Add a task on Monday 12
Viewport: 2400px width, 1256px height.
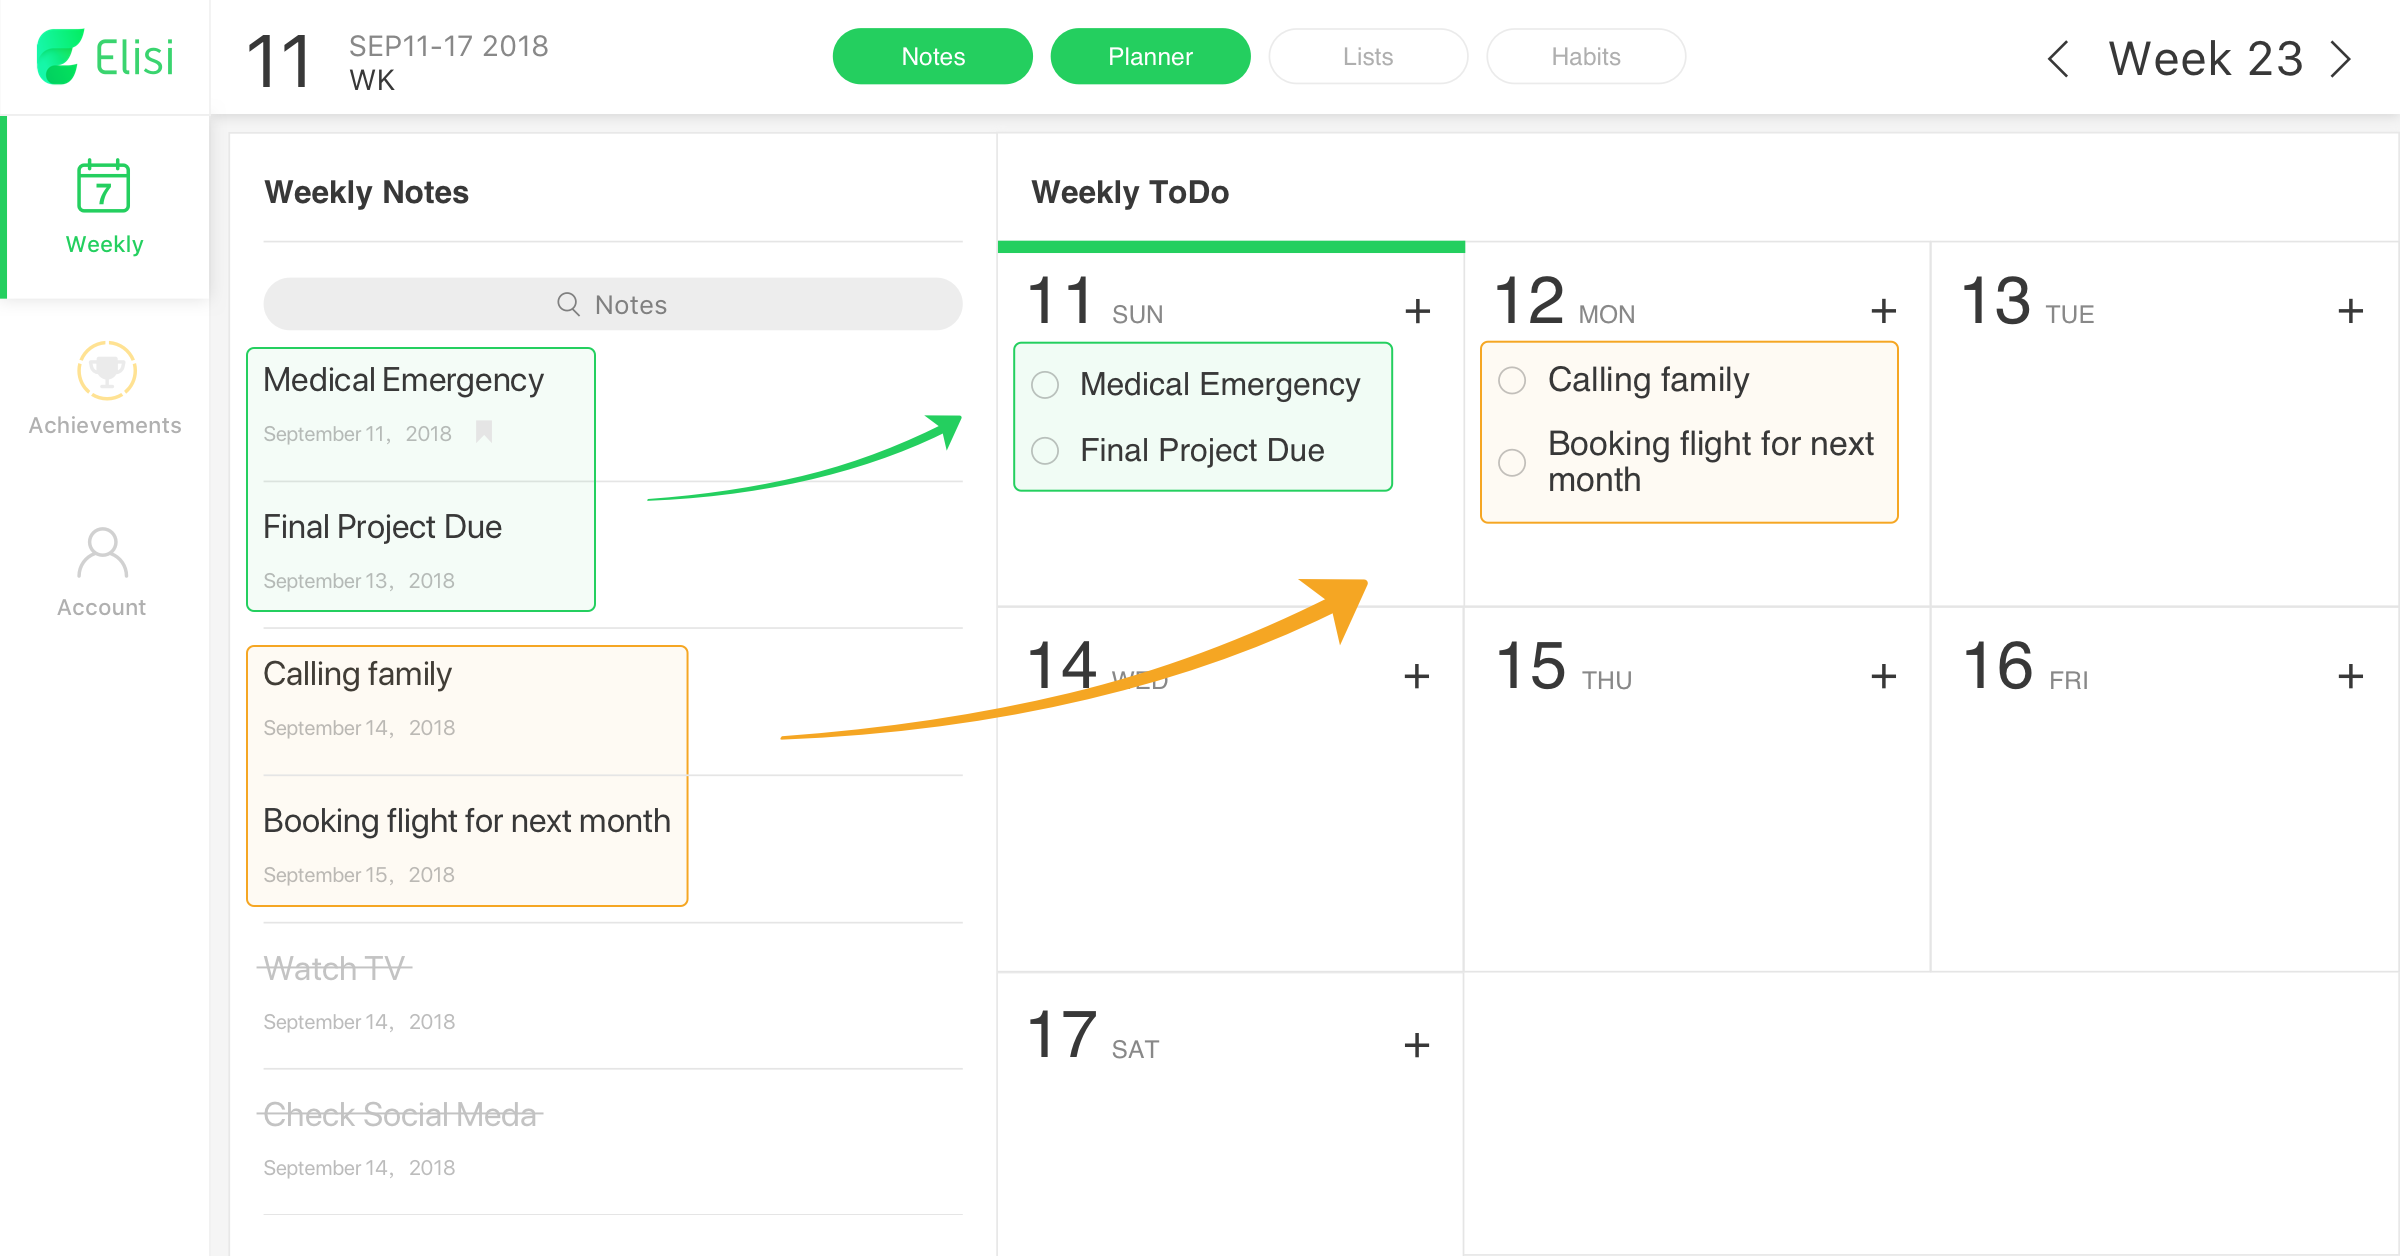point(1883,311)
